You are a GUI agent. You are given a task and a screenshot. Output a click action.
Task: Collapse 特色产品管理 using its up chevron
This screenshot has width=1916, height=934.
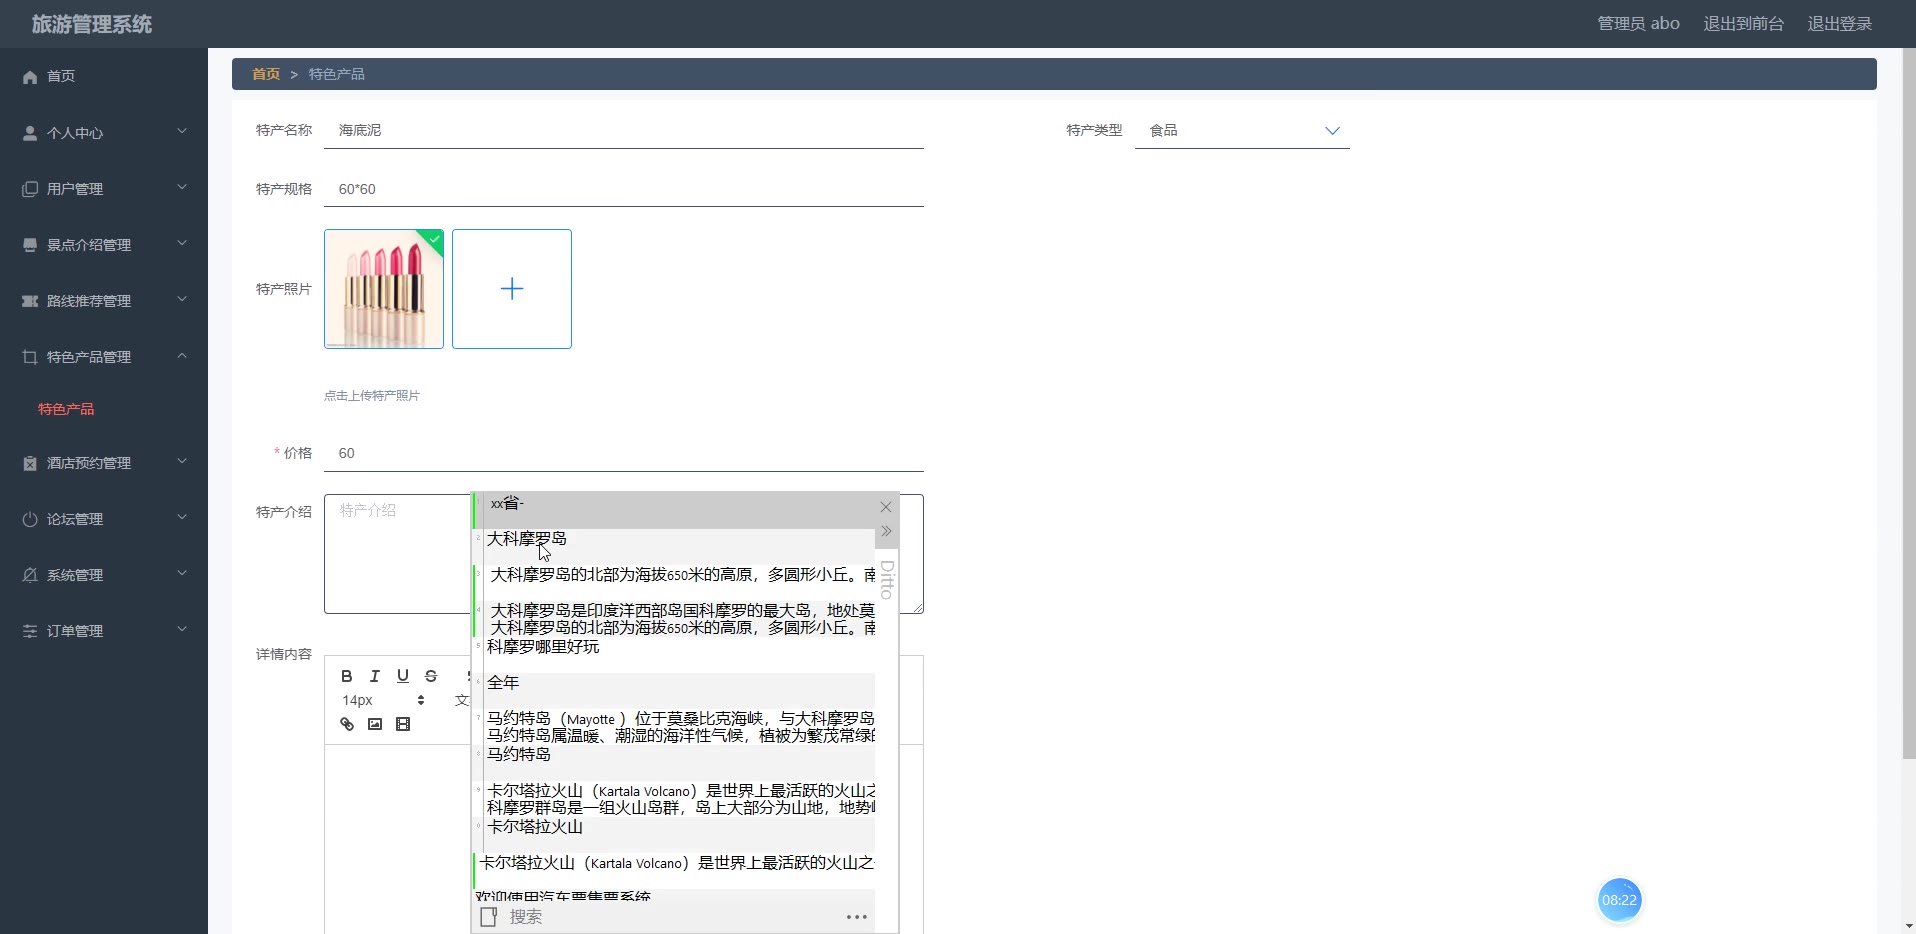click(182, 355)
